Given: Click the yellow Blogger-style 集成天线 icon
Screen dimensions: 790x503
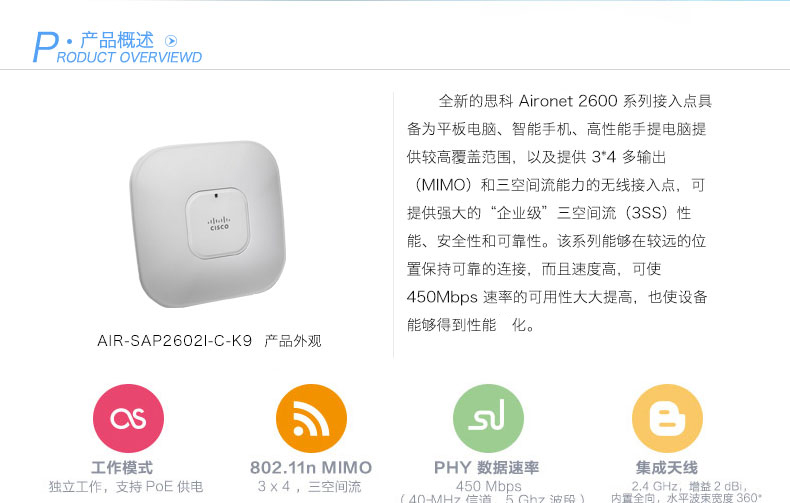Looking at the screenshot, I should coord(667,418).
